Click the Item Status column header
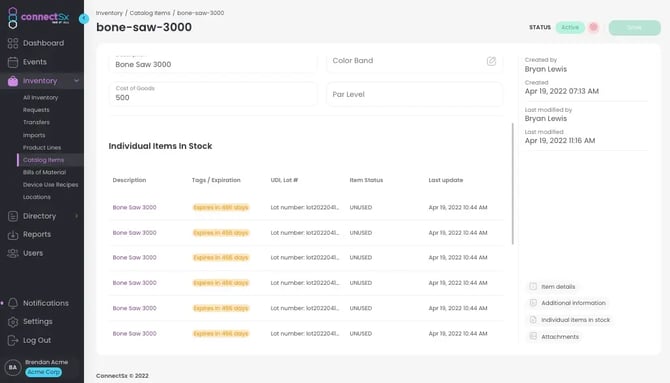Viewport: 670px width, 383px height. [366, 180]
